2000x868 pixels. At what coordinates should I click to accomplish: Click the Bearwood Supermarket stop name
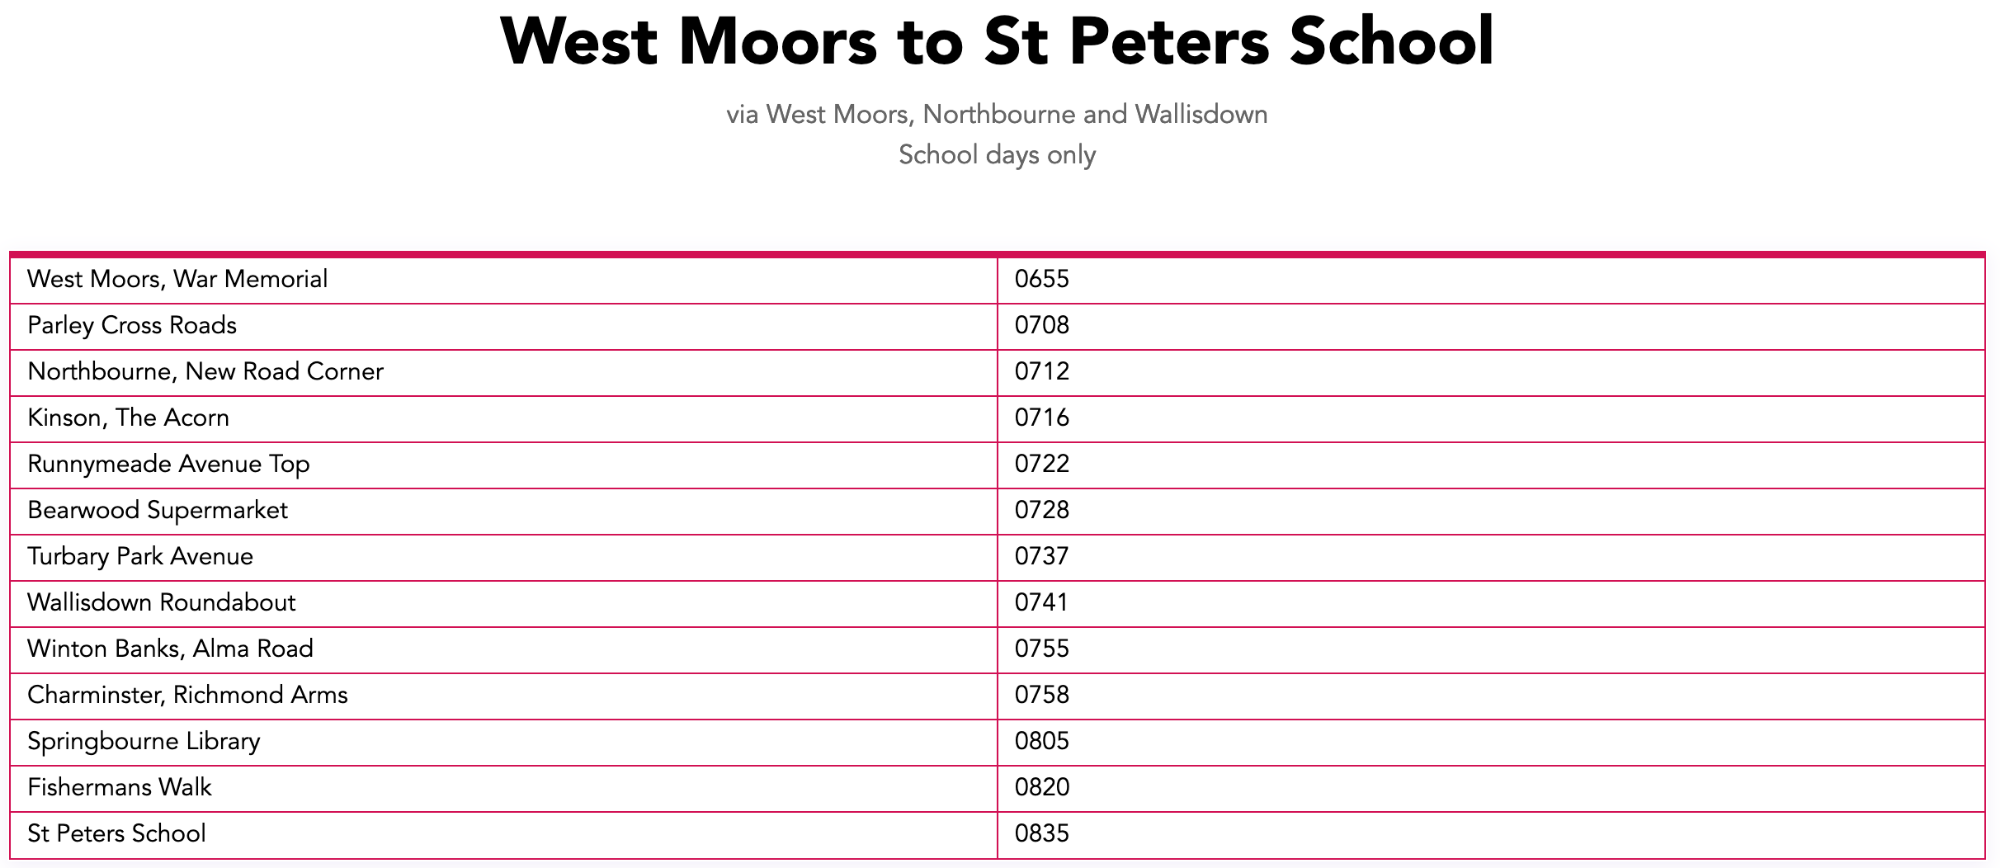(x=157, y=510)
